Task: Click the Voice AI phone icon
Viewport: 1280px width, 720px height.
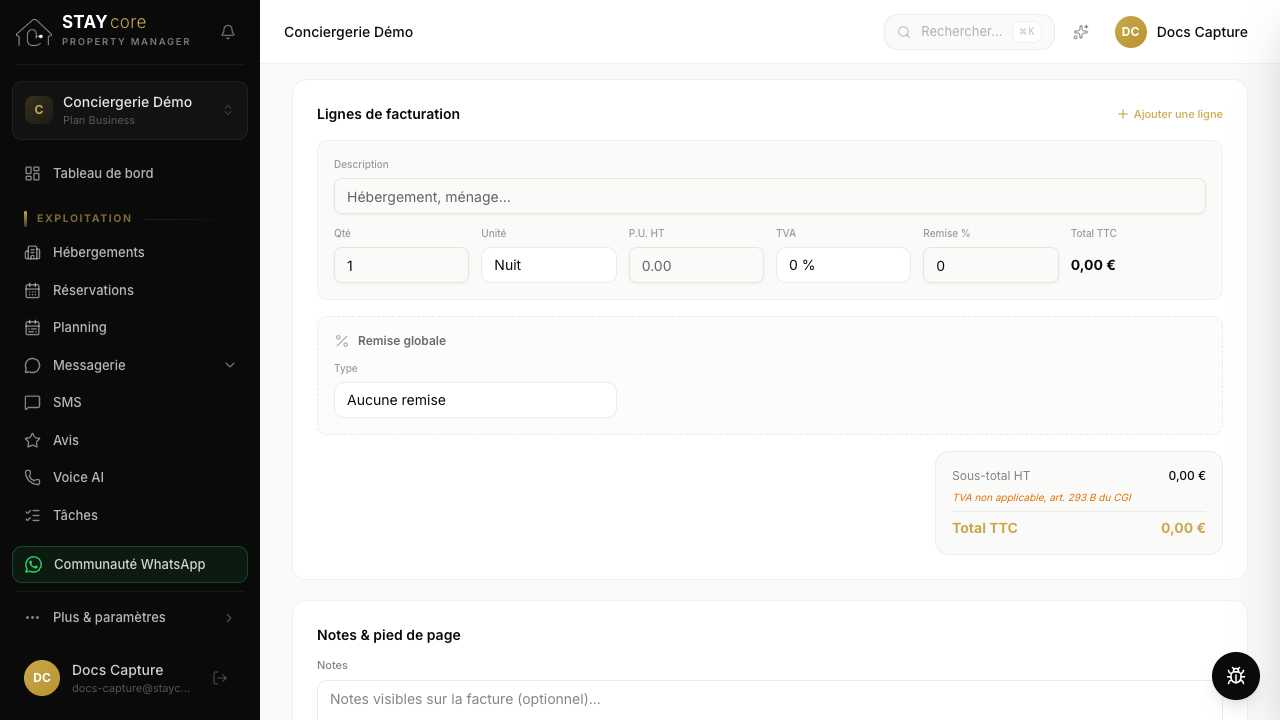Action: [33, 477]
